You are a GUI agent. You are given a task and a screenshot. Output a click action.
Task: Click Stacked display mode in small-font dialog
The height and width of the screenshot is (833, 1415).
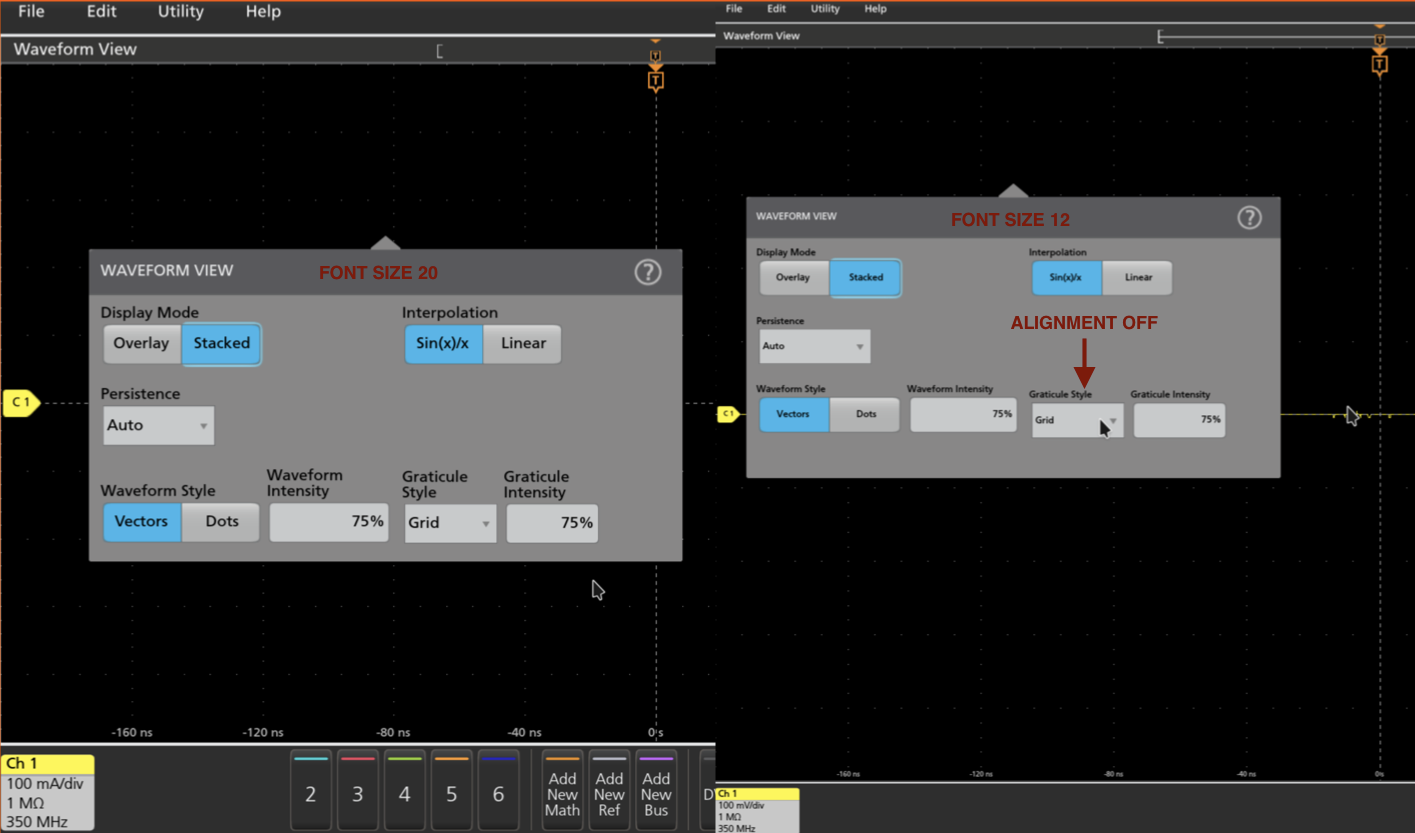[865, 278]
